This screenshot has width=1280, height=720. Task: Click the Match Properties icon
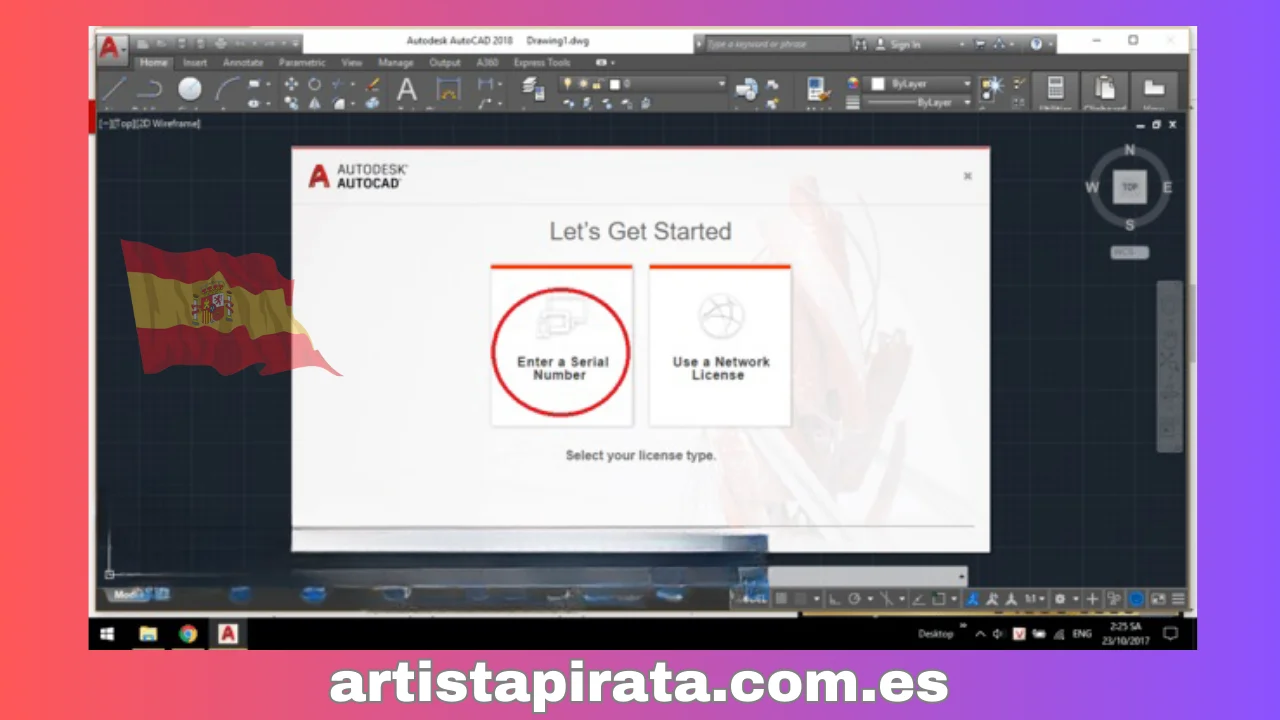click(x=817, y=90)
